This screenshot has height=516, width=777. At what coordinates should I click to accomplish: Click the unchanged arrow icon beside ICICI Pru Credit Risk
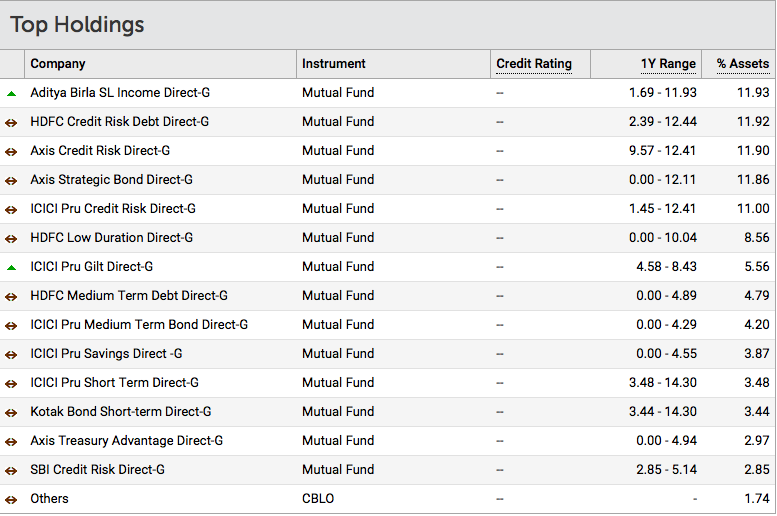pyautogui.click(x=11, y=210)
